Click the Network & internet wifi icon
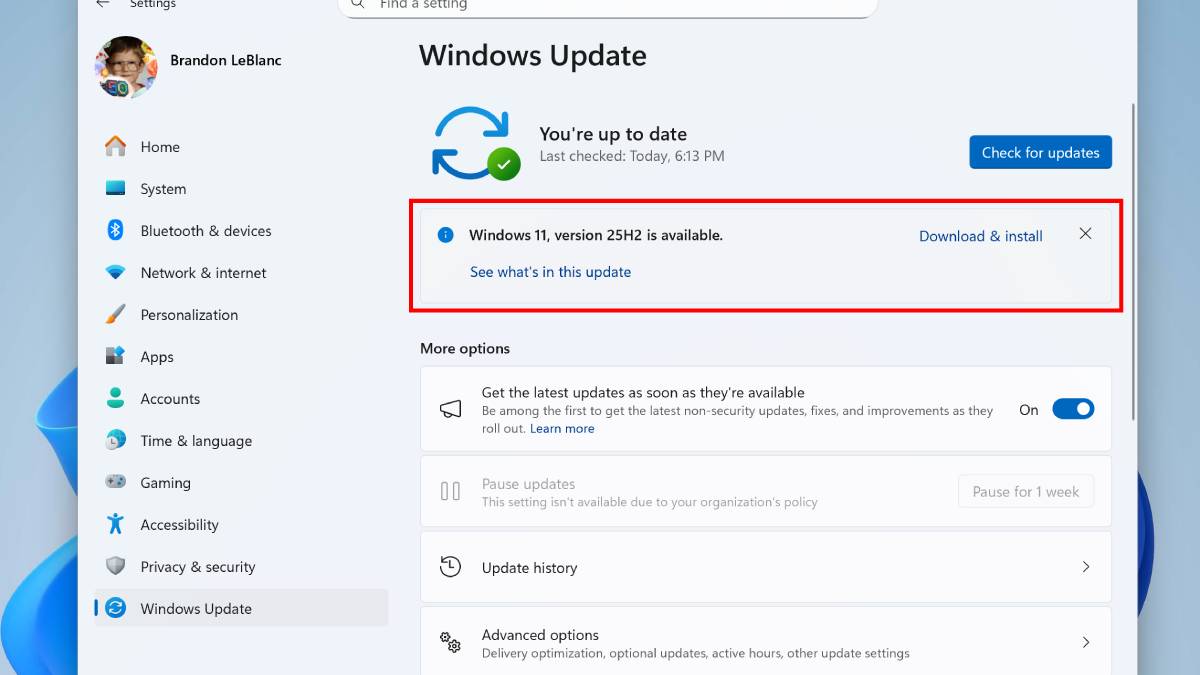The width and height of the screenshot is (1200, 675). [x=116, y=272]
